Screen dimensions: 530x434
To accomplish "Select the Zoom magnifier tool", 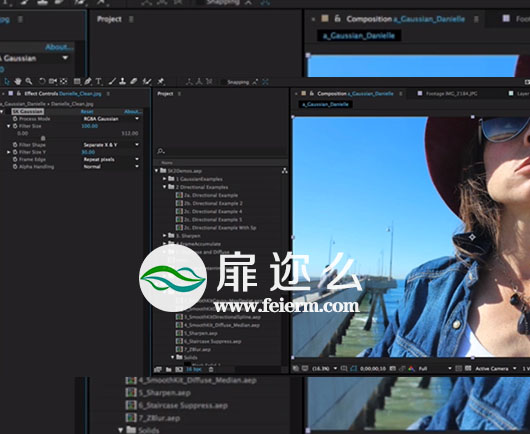I will (29, 81).
